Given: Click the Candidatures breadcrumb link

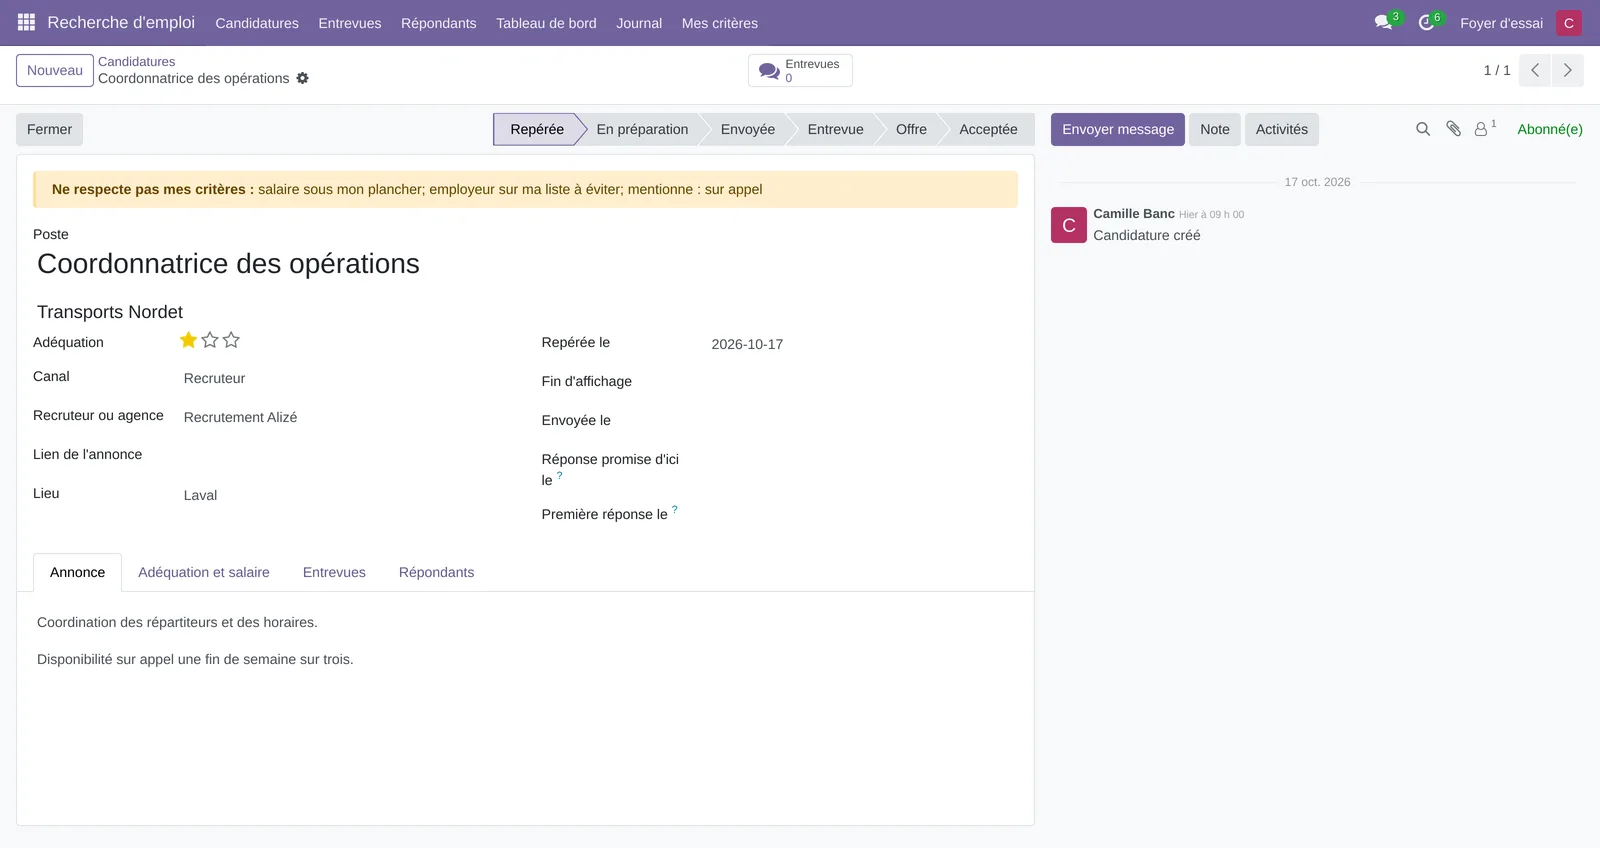Looking at the screenshot, I should point(137,62).
